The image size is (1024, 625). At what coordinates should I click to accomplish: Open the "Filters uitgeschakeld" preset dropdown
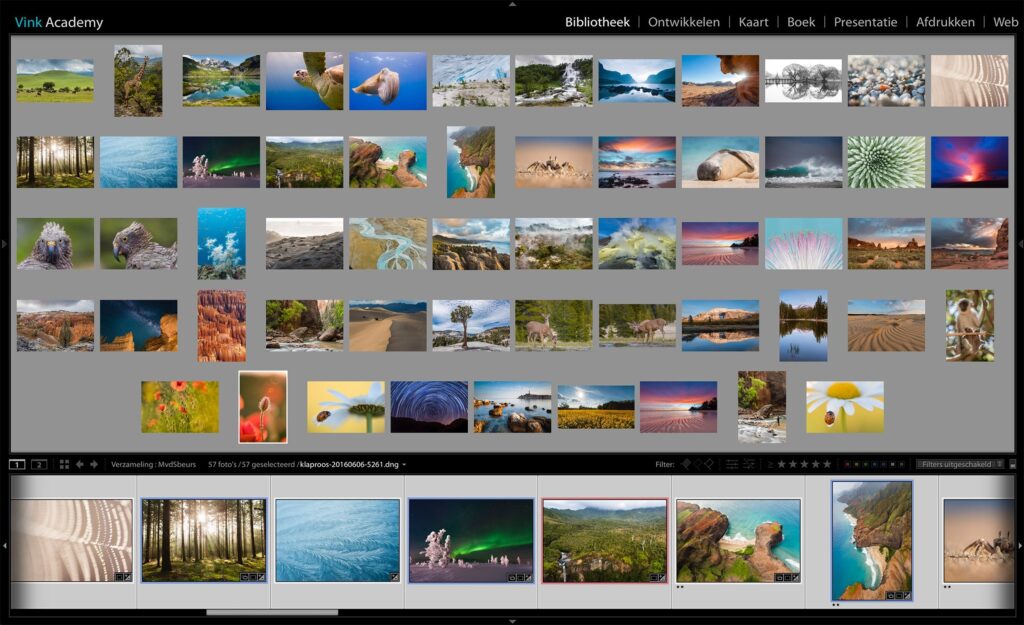tap(957, 464)
